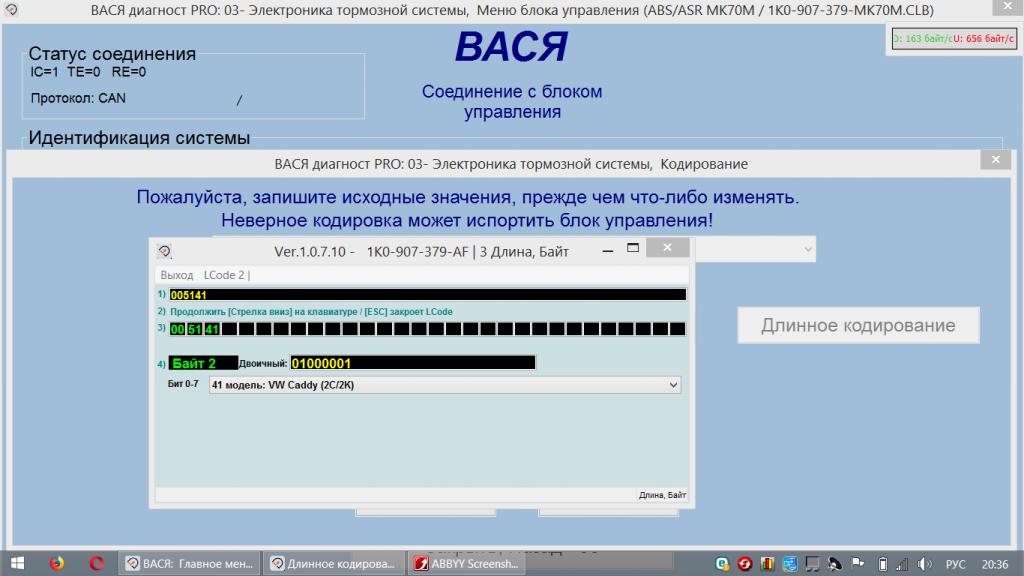The height and width of the screenshot is (576, 1024).
Task: Click the green Байт 2 label
Action: (x=203, y=363)
